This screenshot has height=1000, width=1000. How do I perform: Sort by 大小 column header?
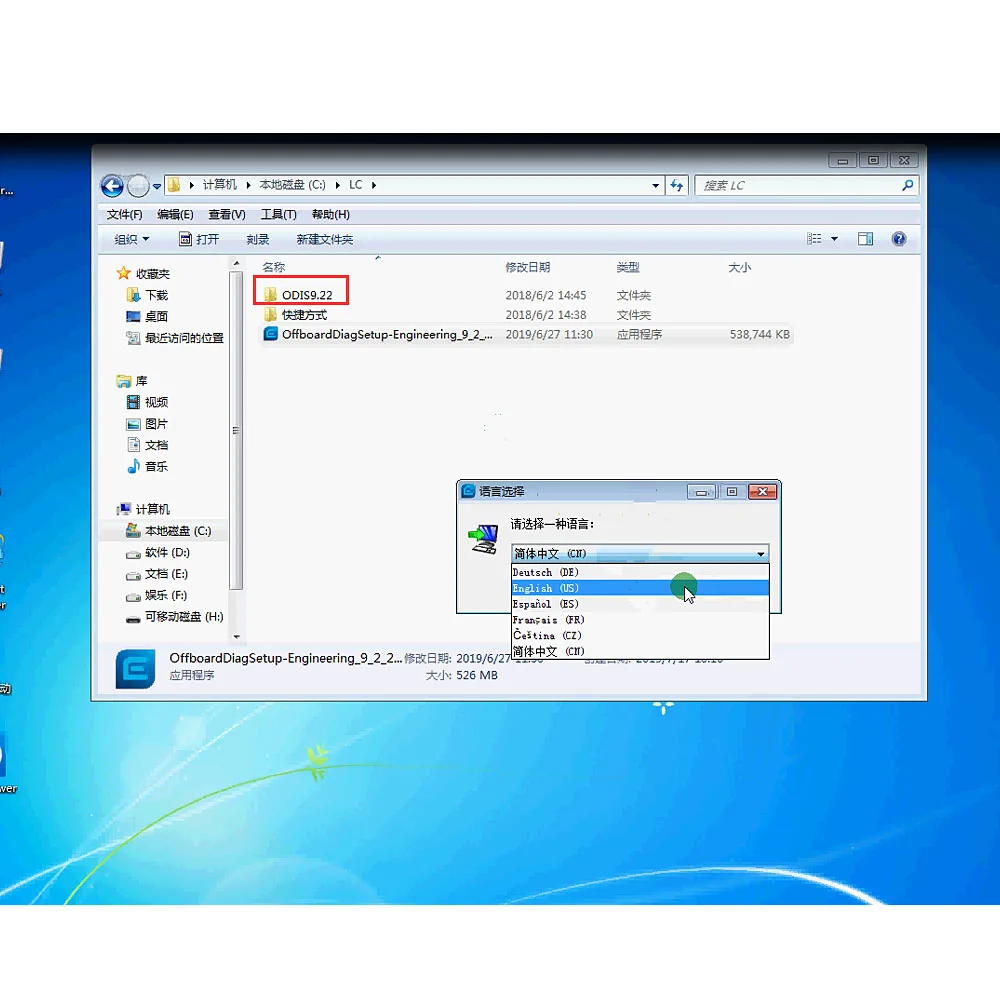pyautogui.click(x=740, y=267)
